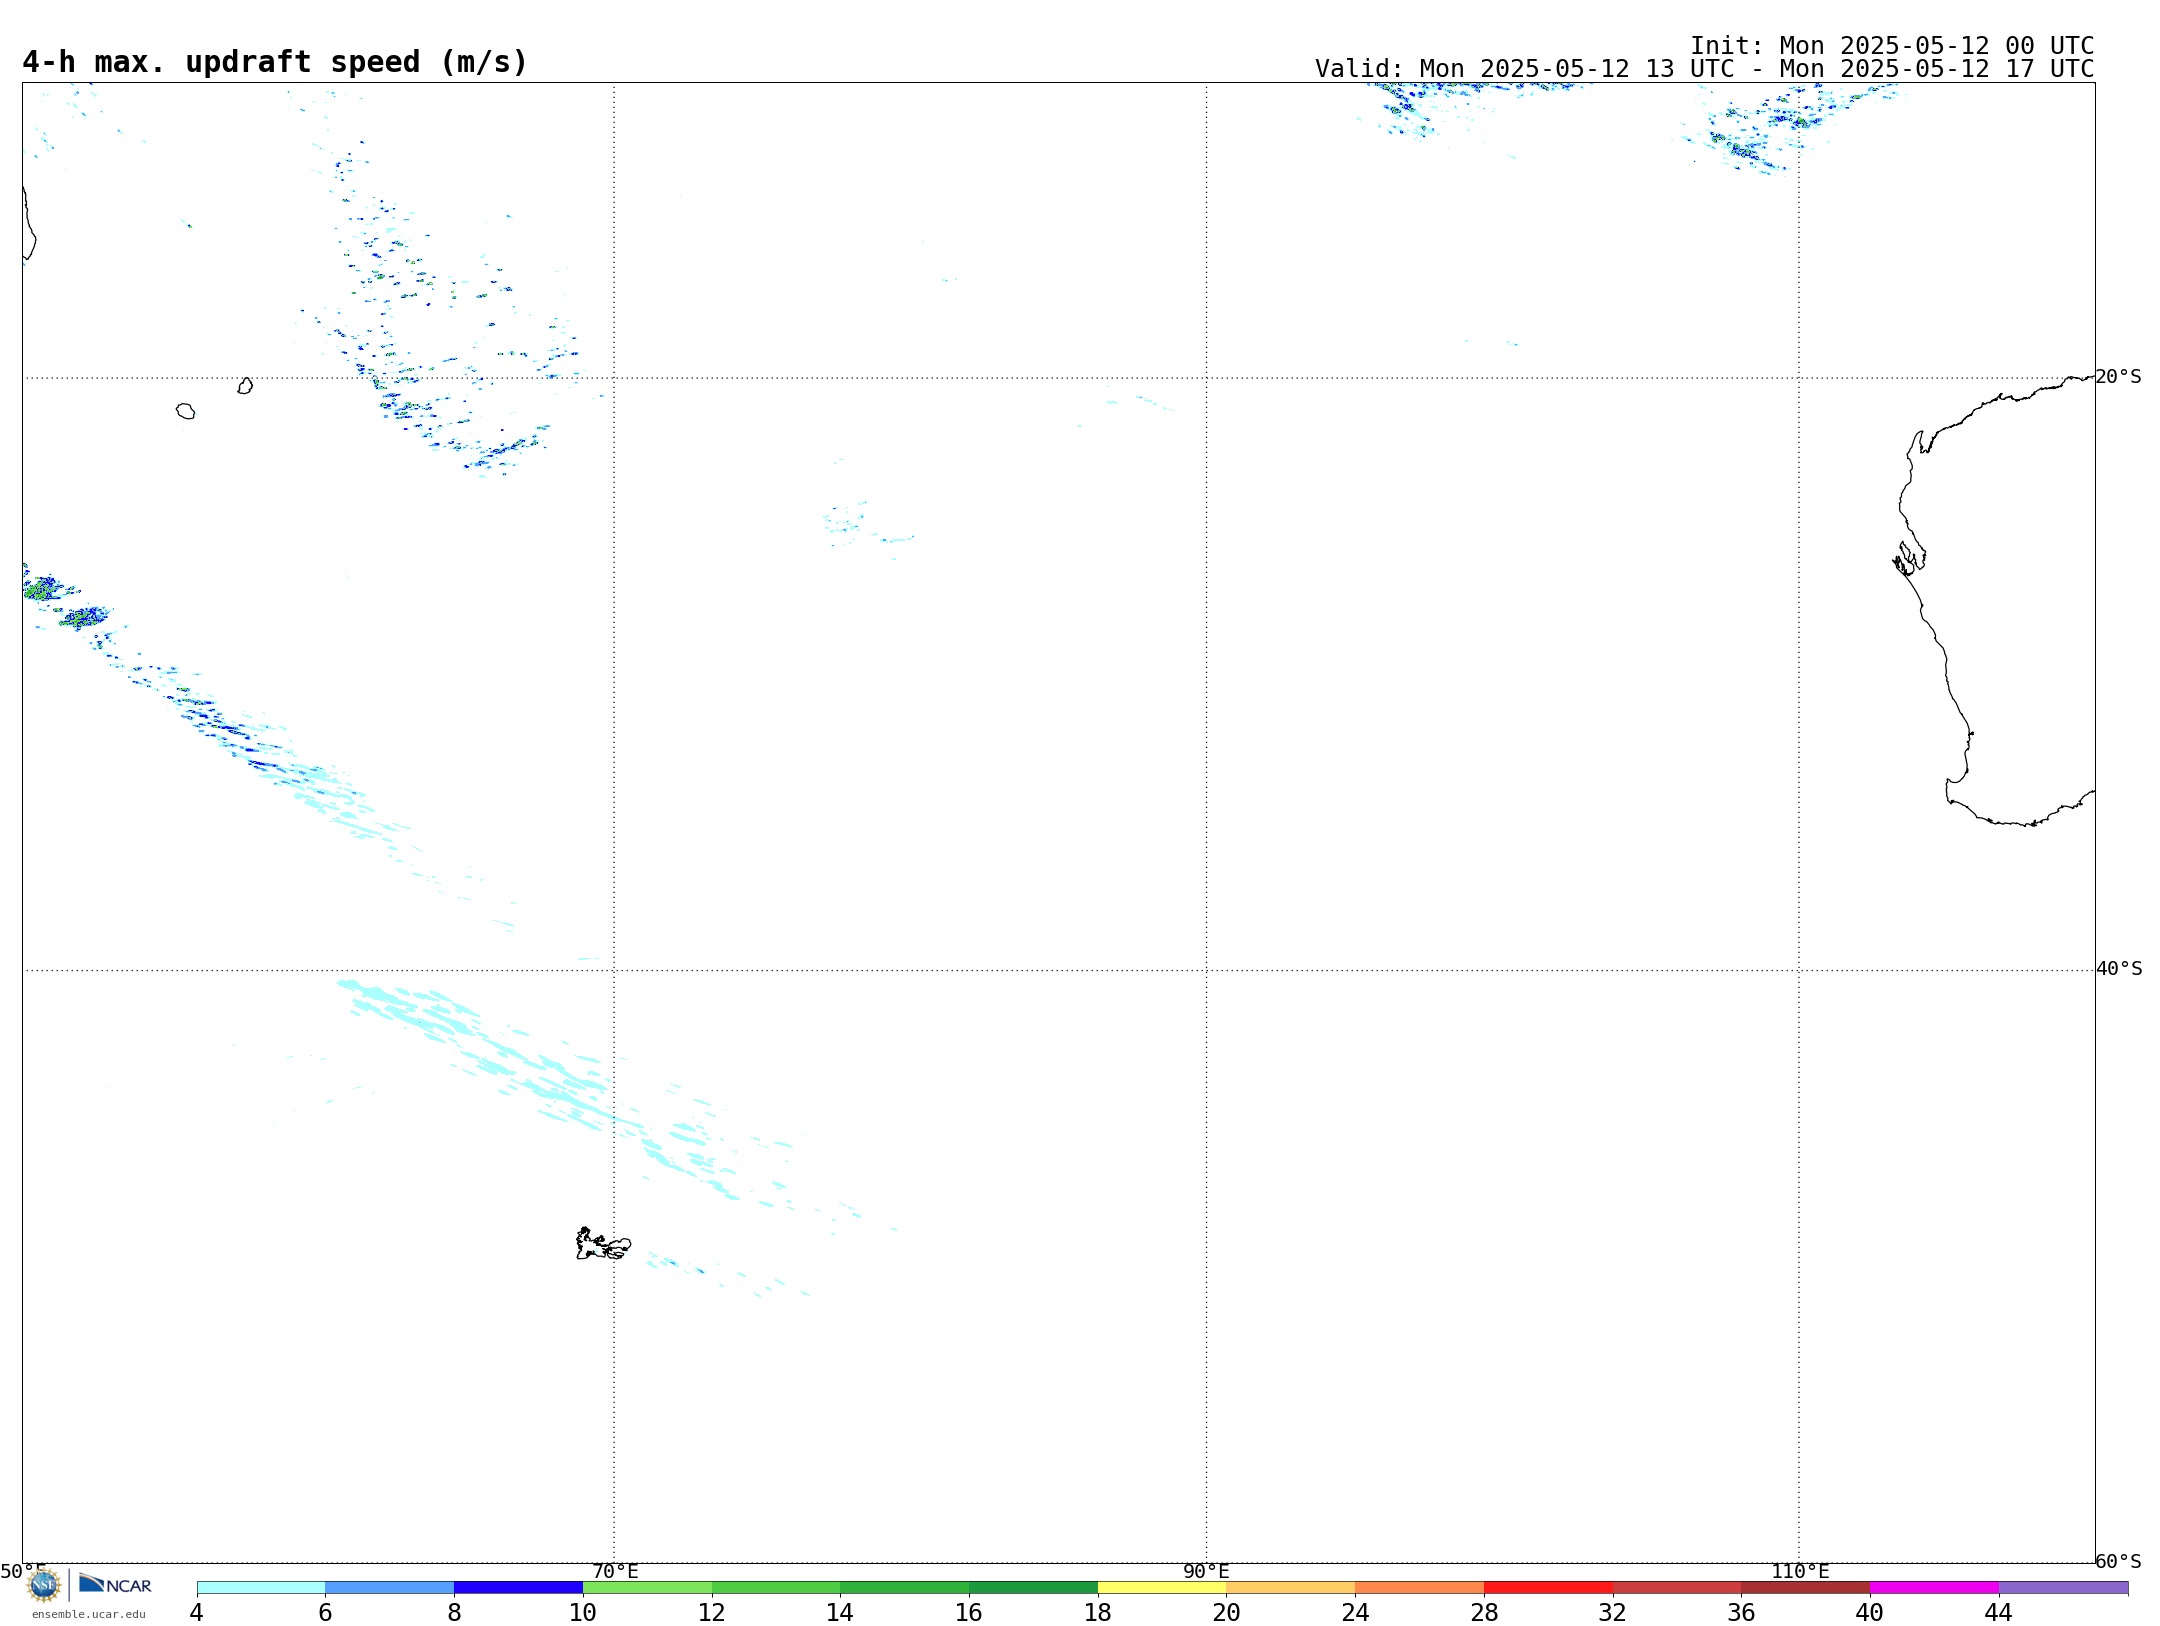Click the colorbar tick label 18

(1098, 1613)
